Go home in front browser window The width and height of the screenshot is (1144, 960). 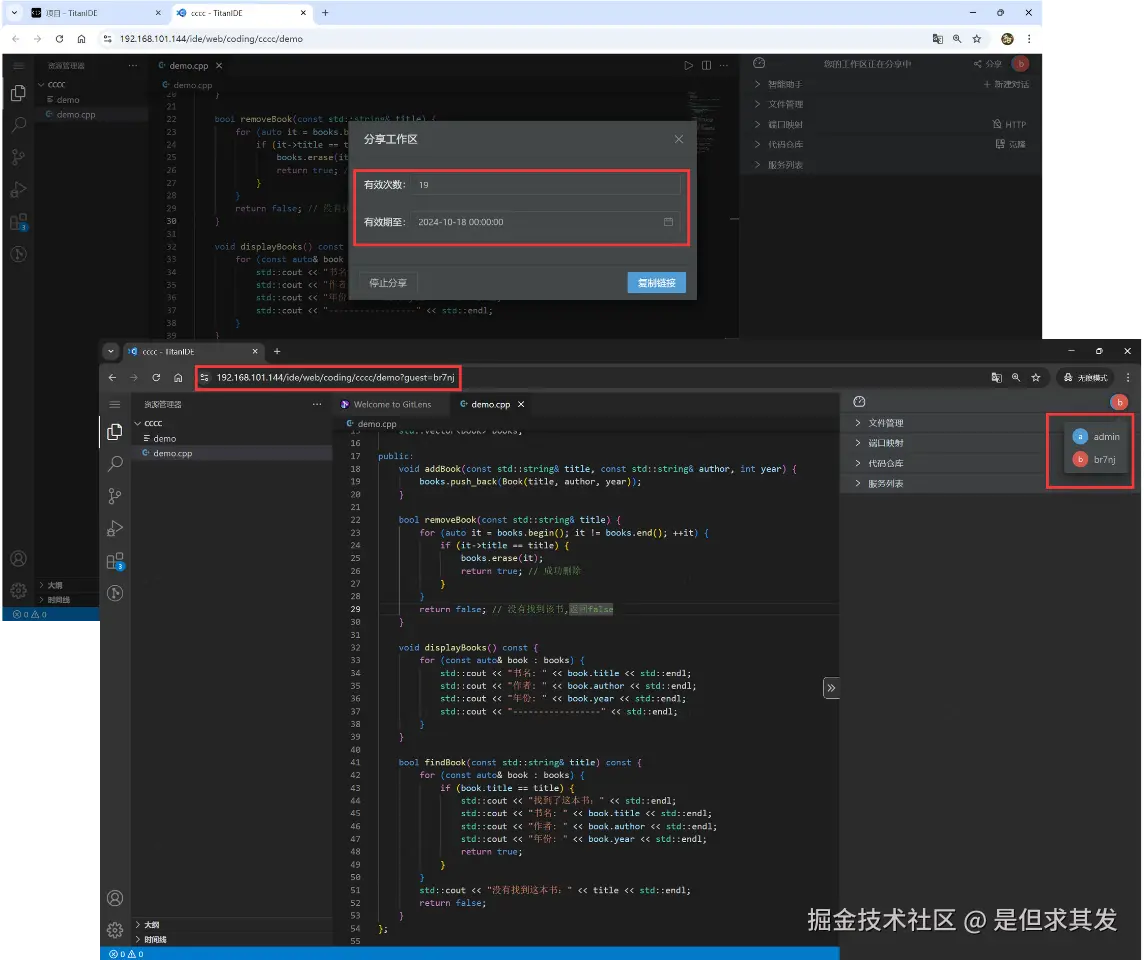tap(178, 377)
